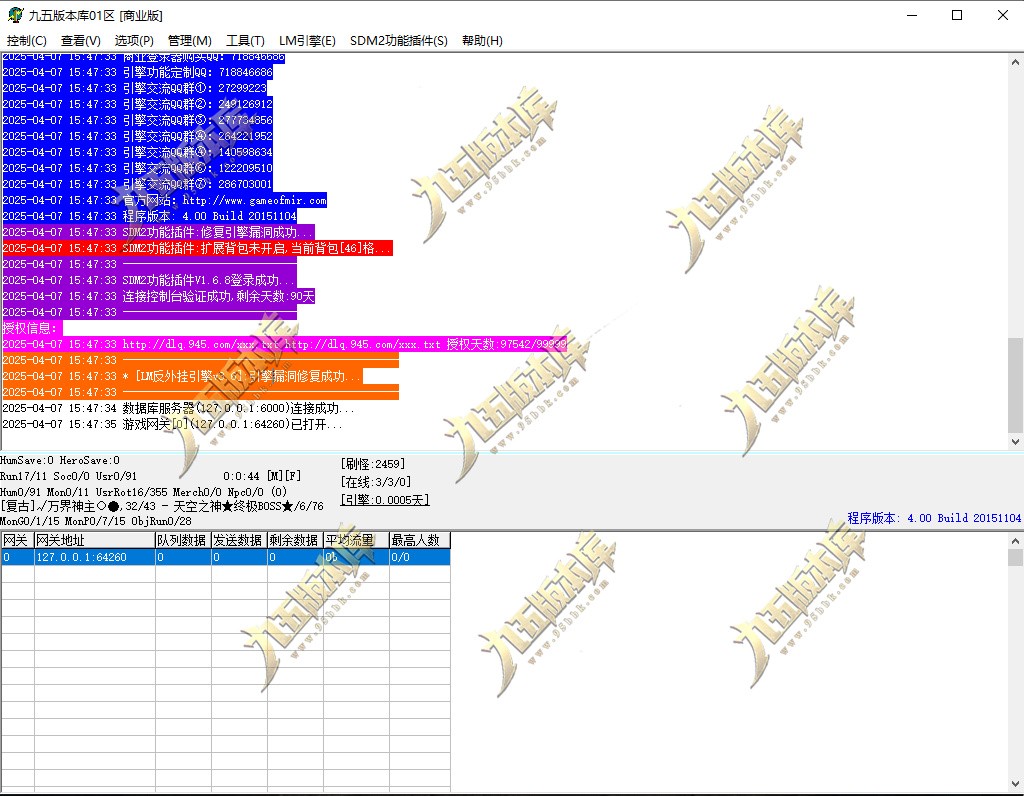Click log line 引擎交流QQ群②: 249126912

pos(137,104)
